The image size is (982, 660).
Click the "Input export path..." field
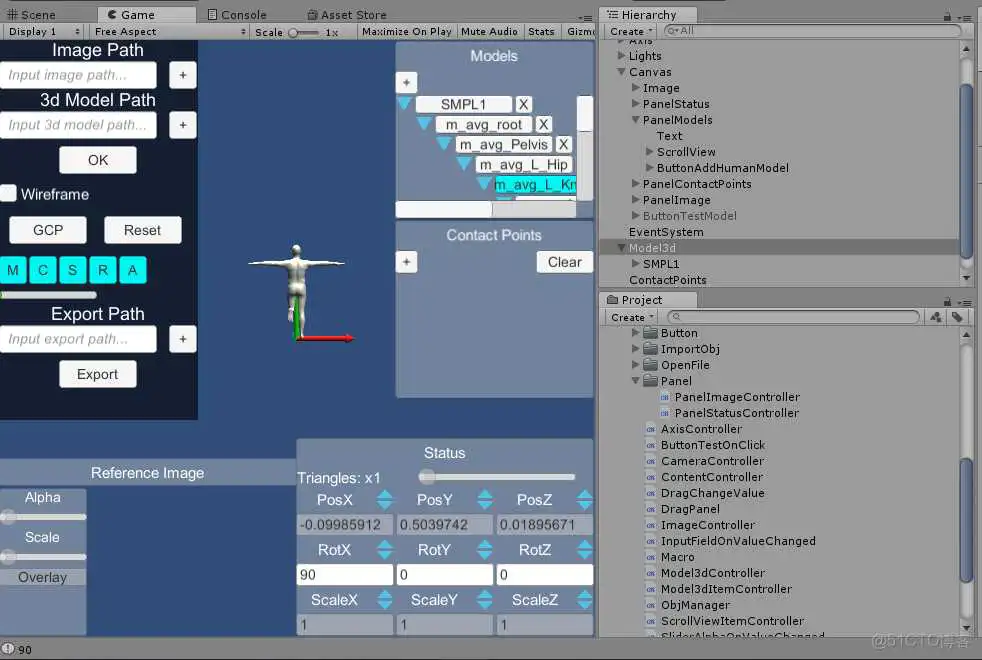(79, 339)
